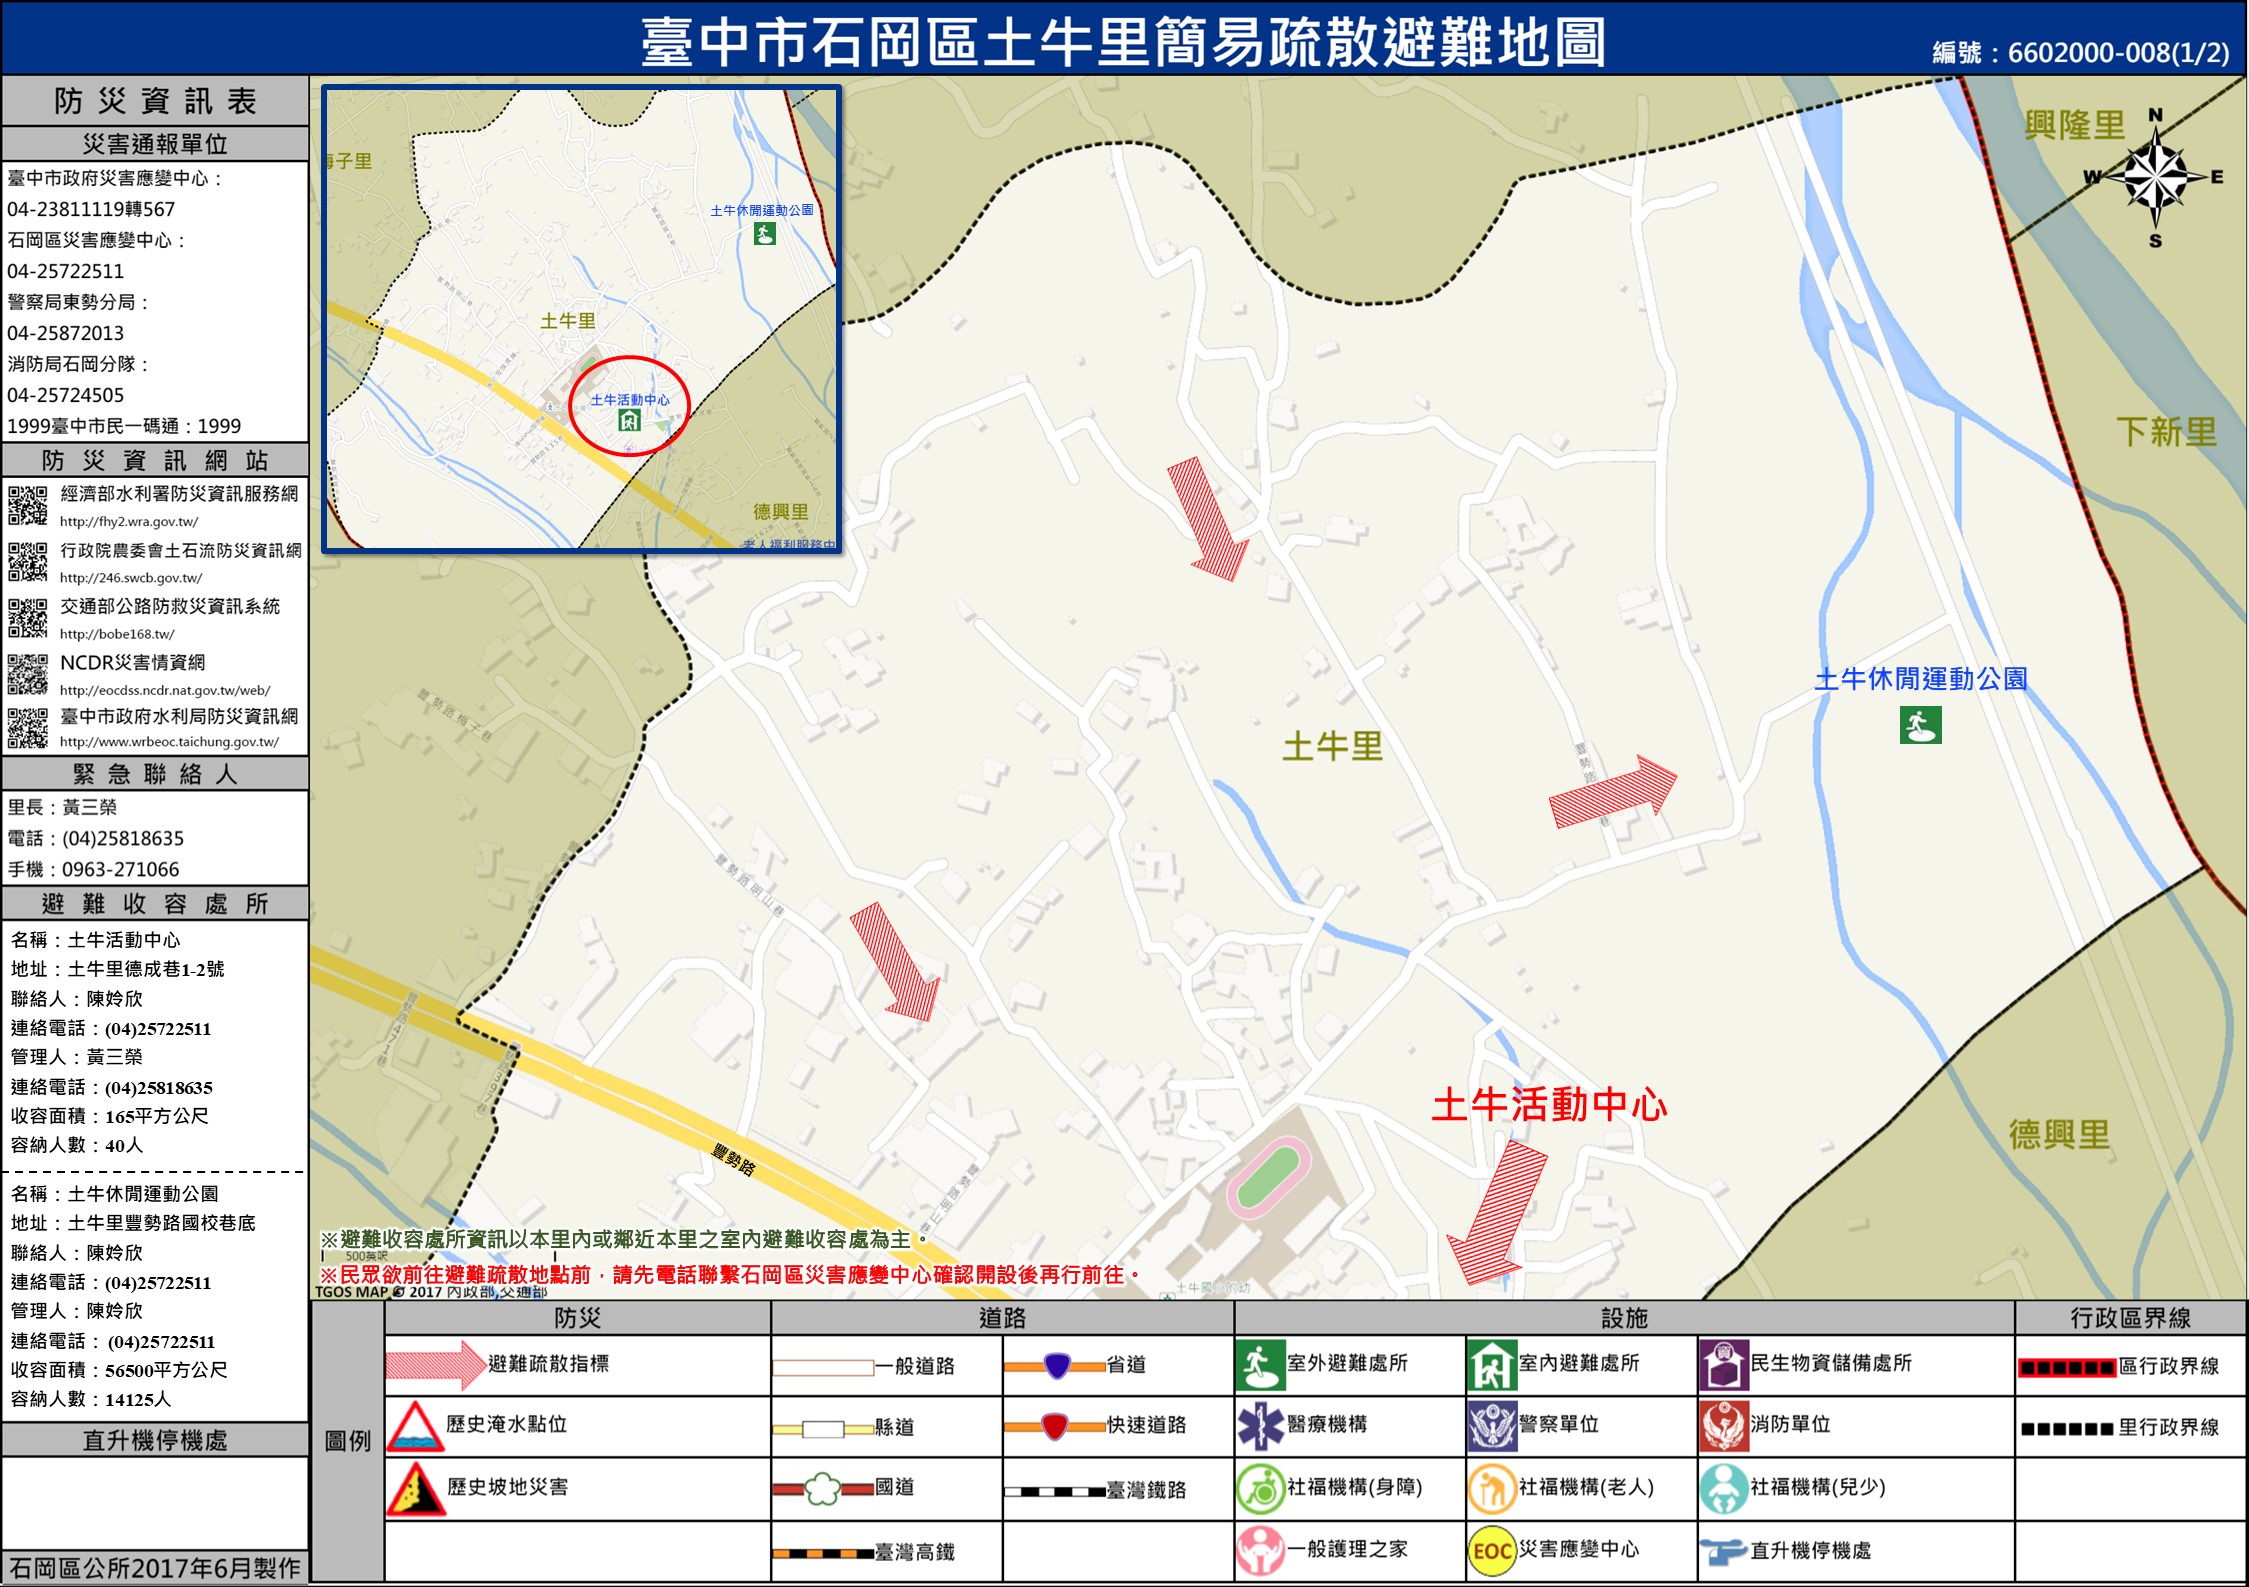Viewport: 2249px width, 1587px height.
Task: Open the http://246.swcb.gov.tw/ link
Action: (131, 578)
